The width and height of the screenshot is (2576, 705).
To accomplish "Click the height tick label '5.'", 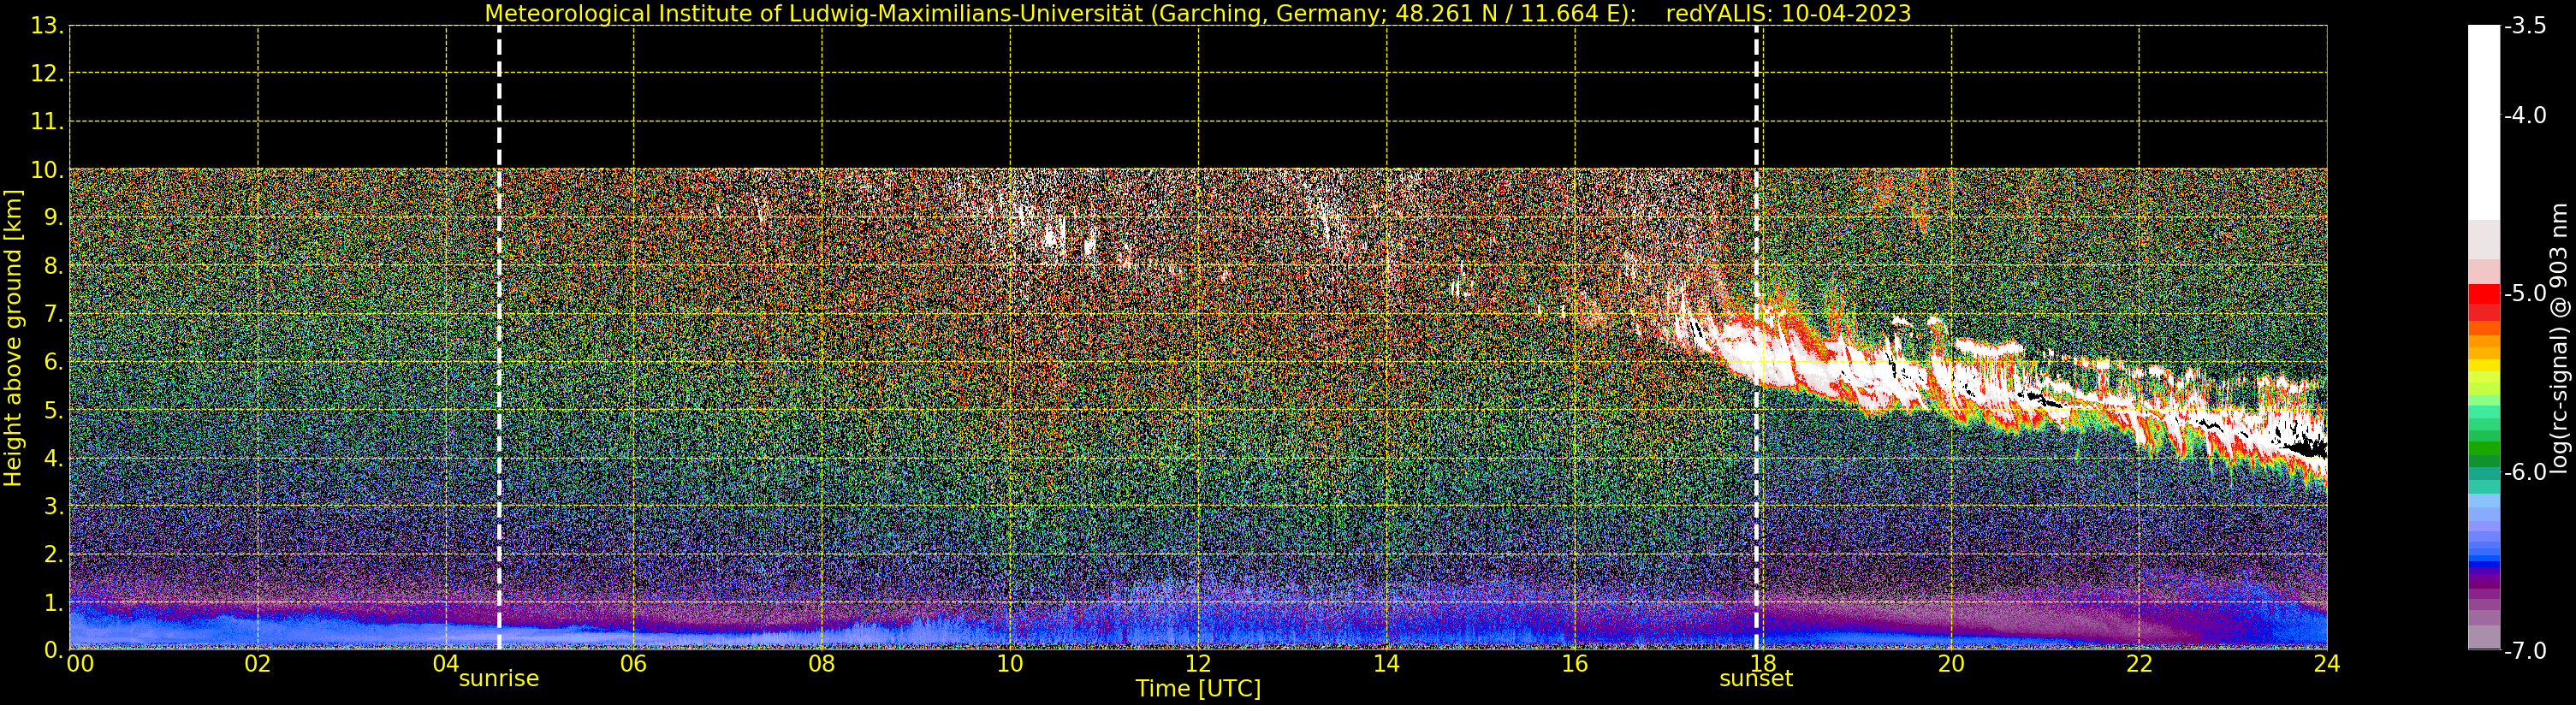I will (54, 410).
